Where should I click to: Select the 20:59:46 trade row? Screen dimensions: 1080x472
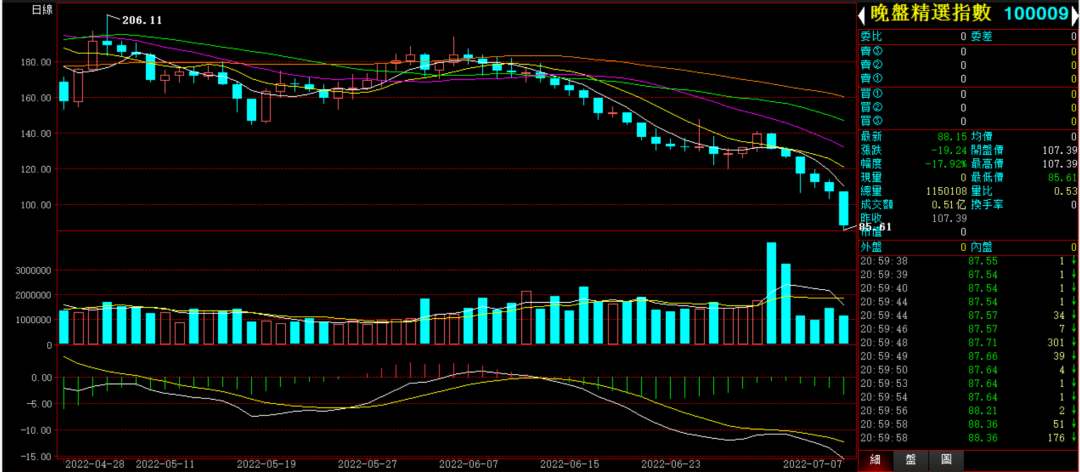click(968, 329)
